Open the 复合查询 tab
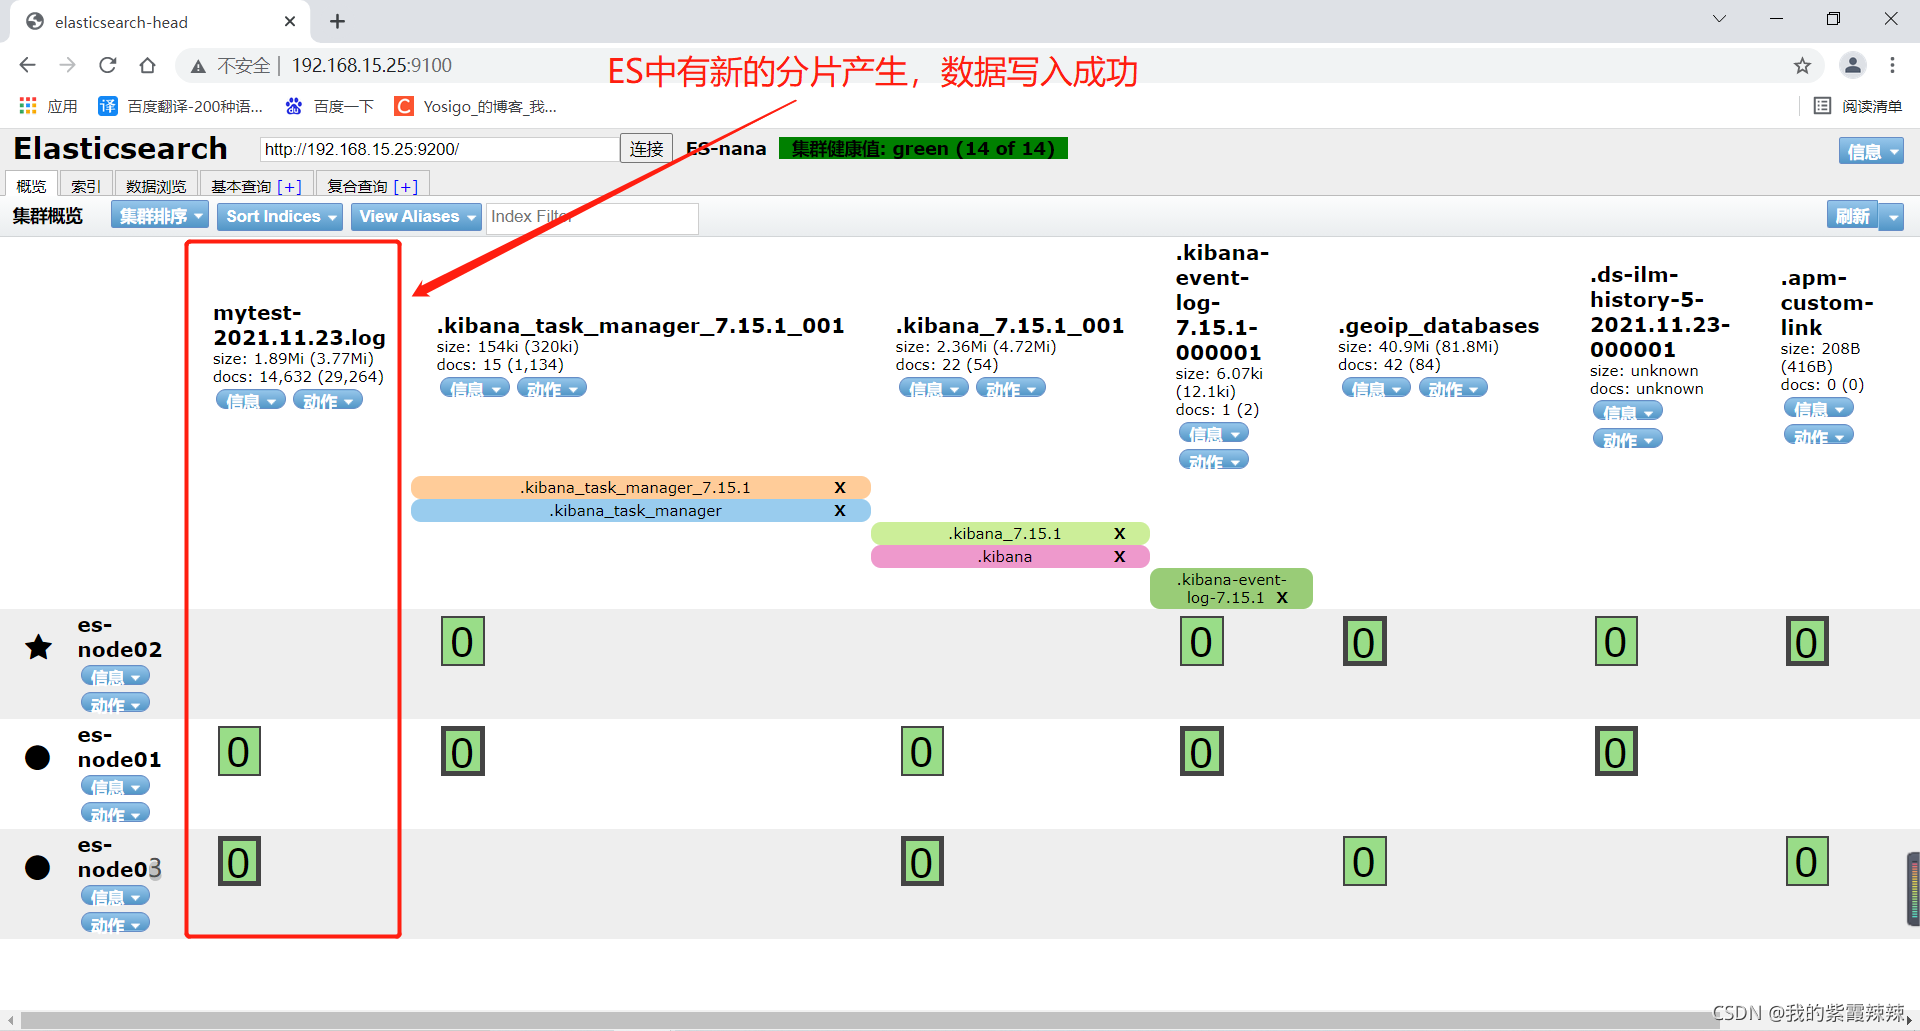1920x1031 pixels. [x=372, y=186]
